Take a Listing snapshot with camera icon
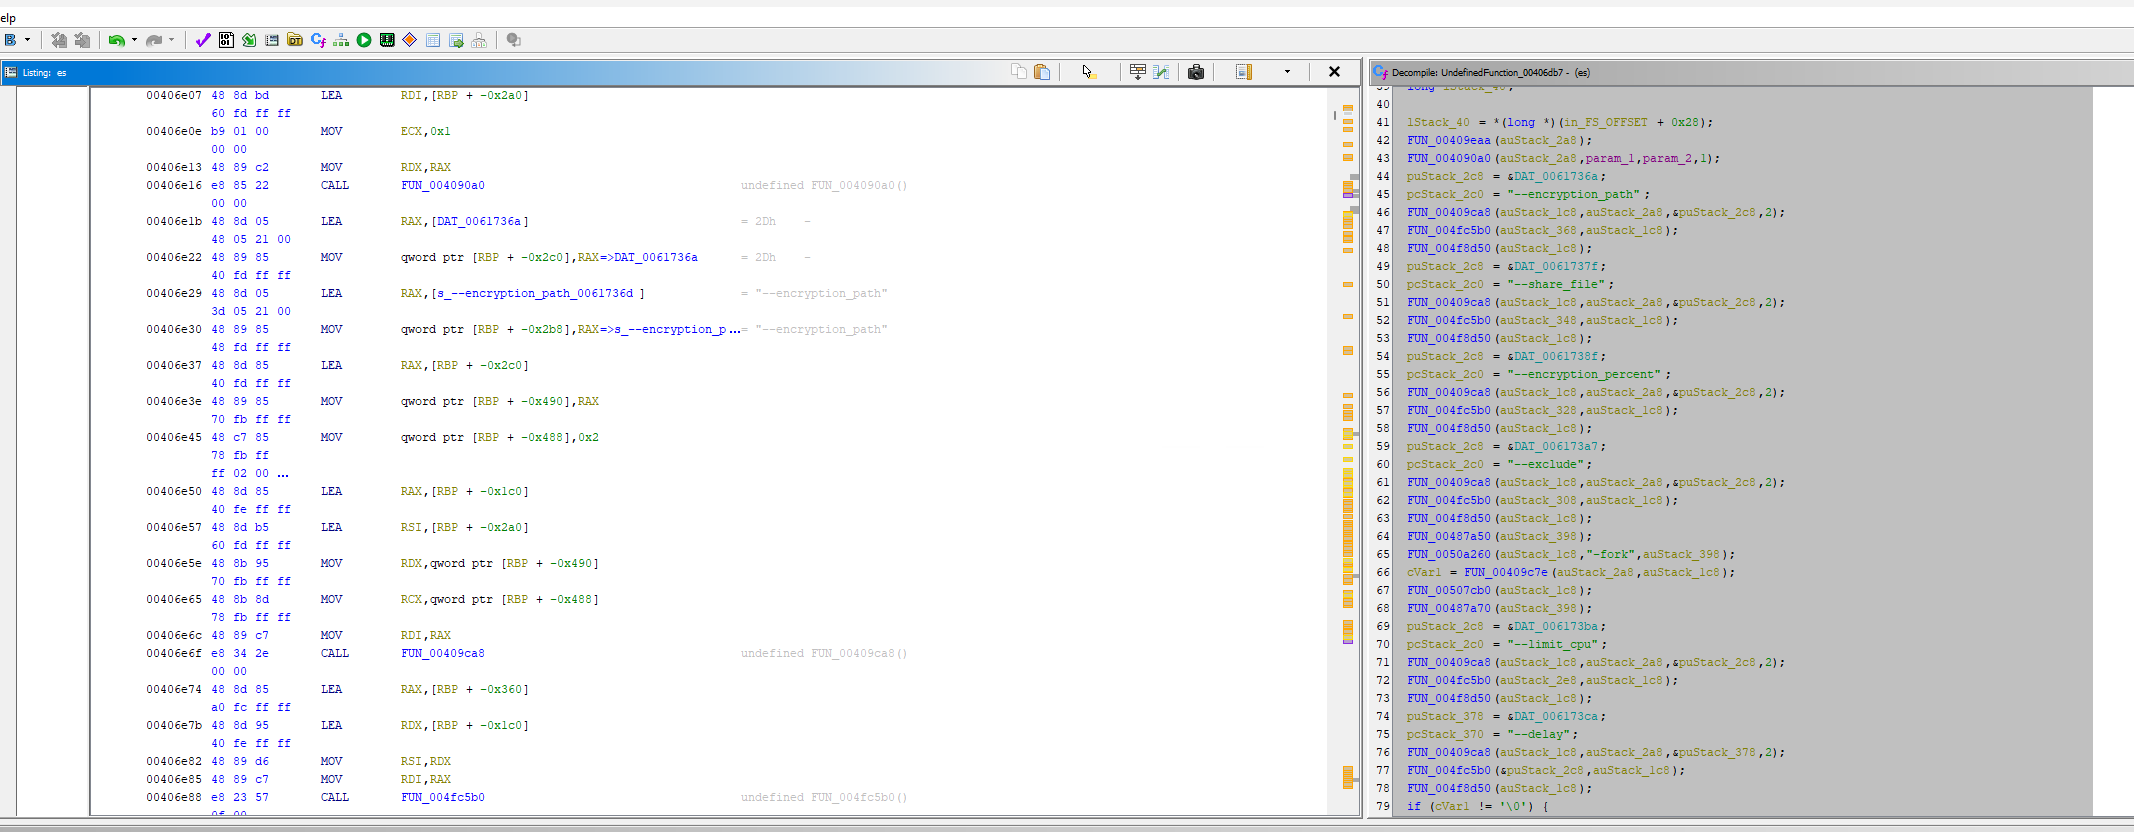The height and width of the screenshot is (832, 2134). pyautogui.click(x=1196, y=71)
